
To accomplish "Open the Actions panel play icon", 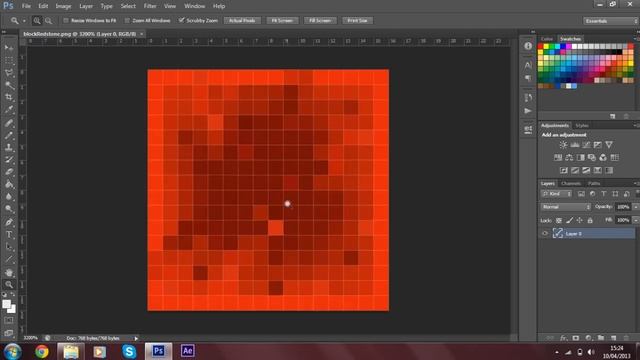I will (x=528, y=111).
